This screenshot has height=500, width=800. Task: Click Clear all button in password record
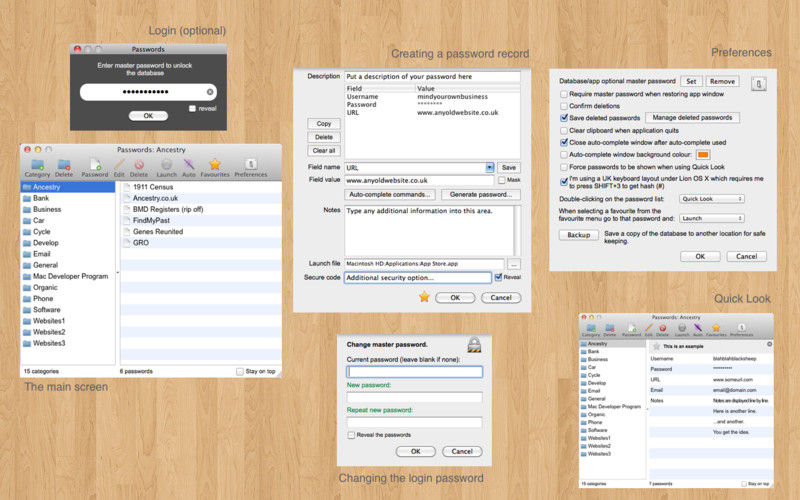[x=324, y=151]
